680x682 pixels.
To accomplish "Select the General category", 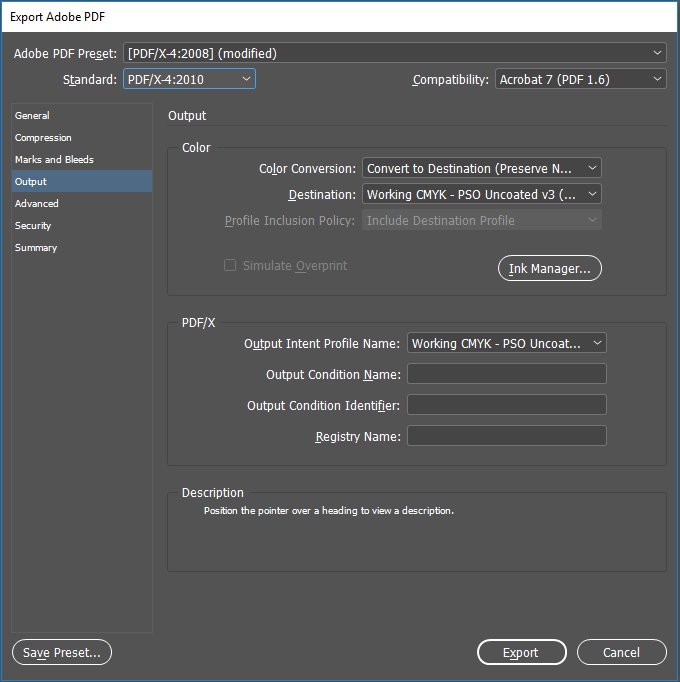I will (x=33, y=116).
